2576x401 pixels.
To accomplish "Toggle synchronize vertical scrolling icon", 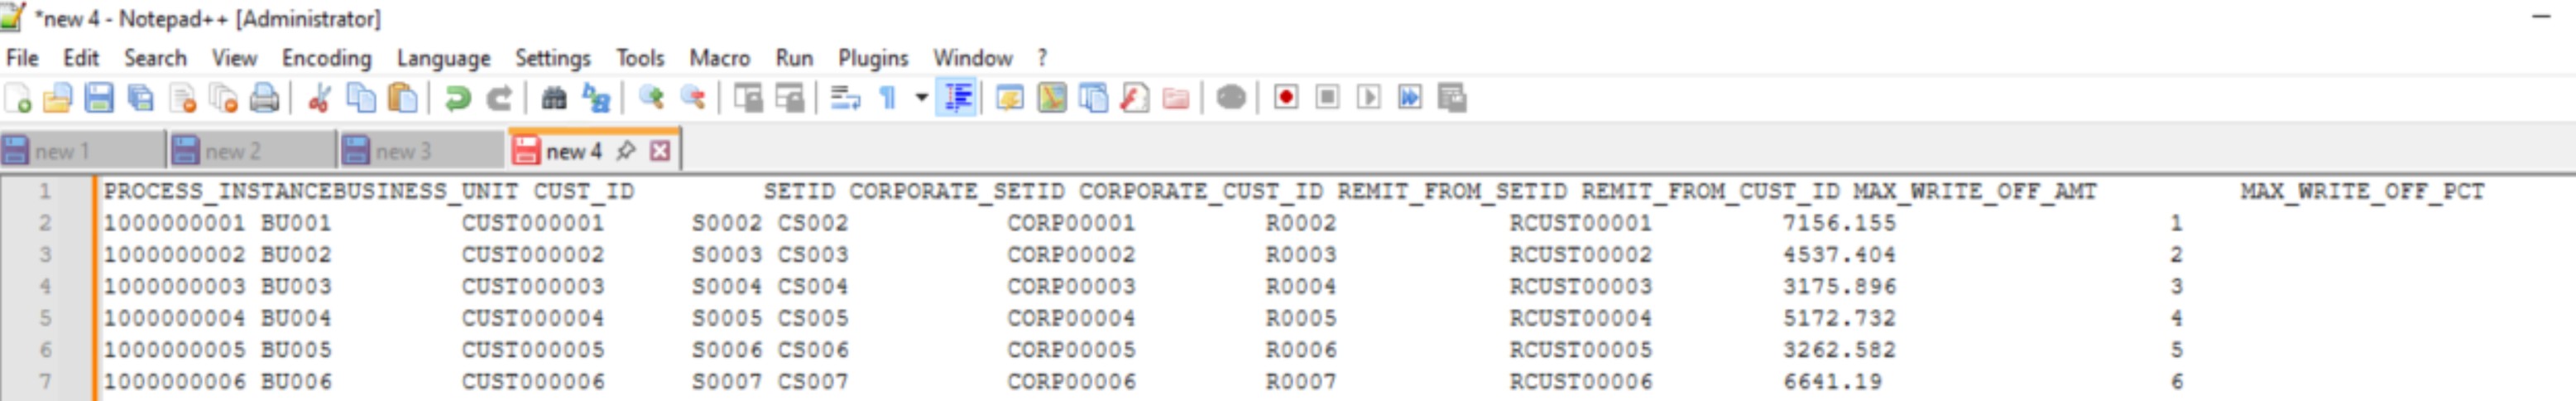I will 748,98.
